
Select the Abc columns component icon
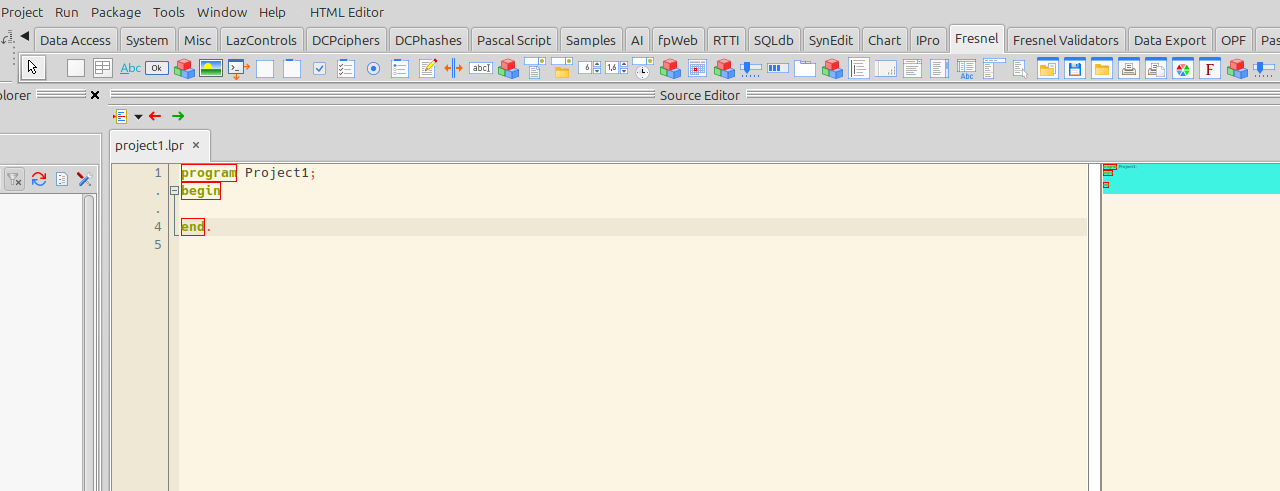(967, 68)
